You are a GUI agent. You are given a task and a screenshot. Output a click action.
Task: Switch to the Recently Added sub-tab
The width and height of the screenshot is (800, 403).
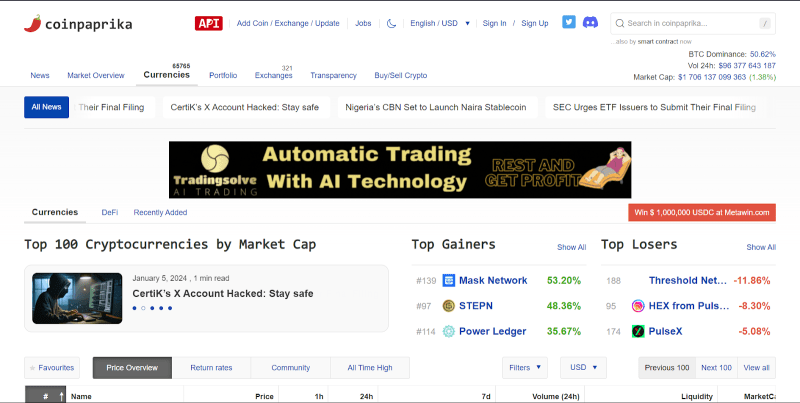[x=160, y=212]
